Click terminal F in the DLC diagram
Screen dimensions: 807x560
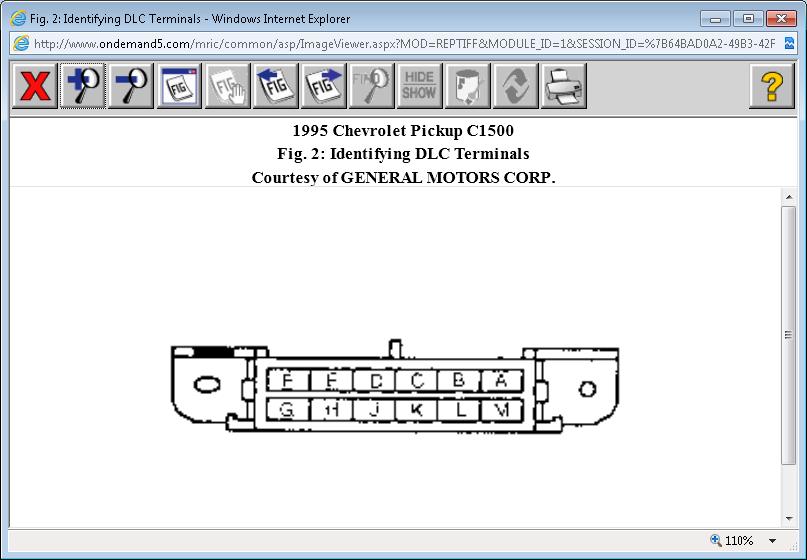[288, 381]
